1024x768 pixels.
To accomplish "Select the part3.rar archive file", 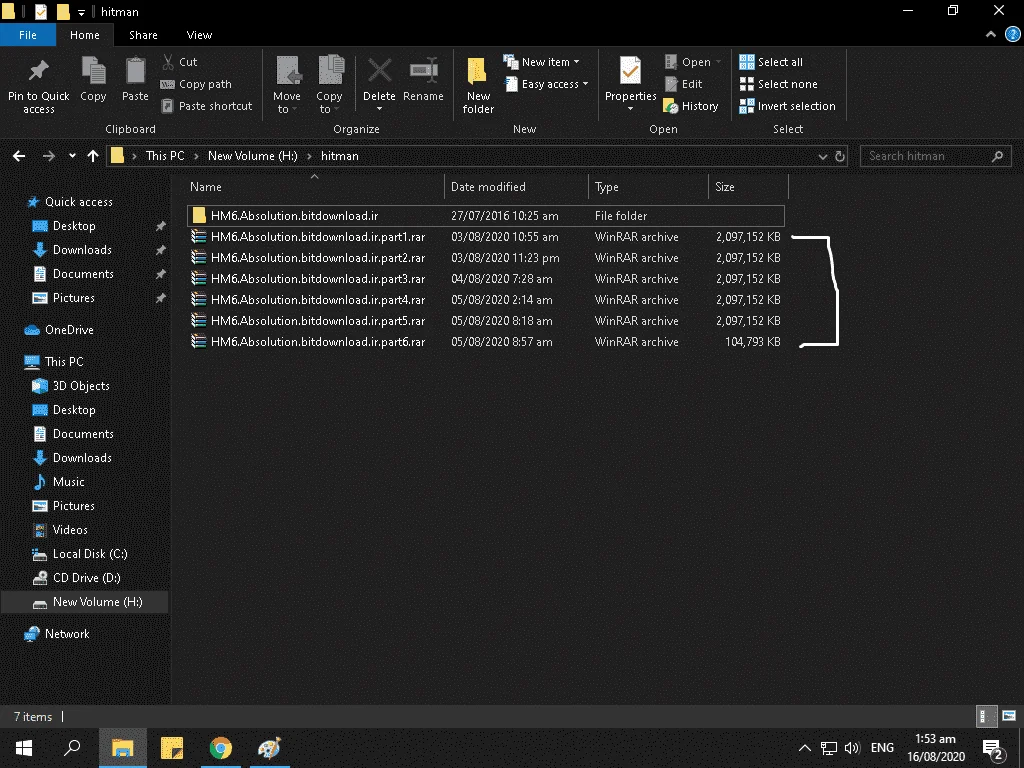I will pos(485,278).
